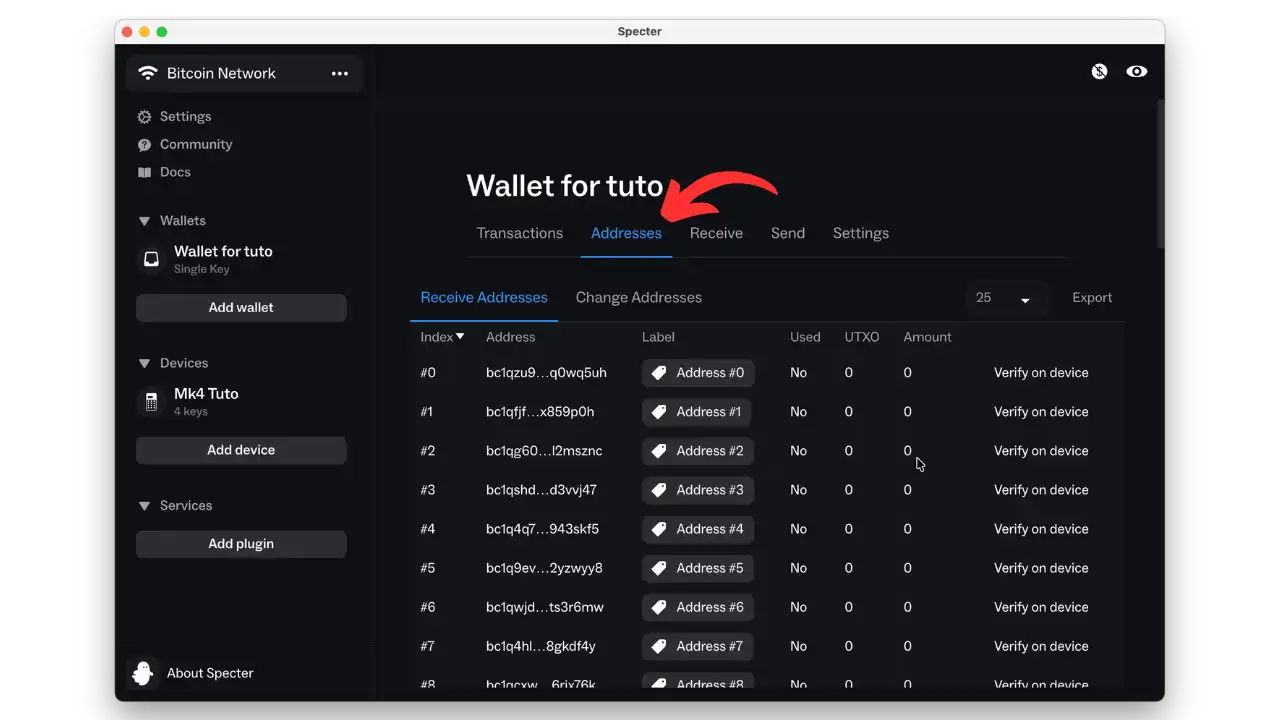
Task: Edit the Address #7 label
Action: click(x=698, y=646)
